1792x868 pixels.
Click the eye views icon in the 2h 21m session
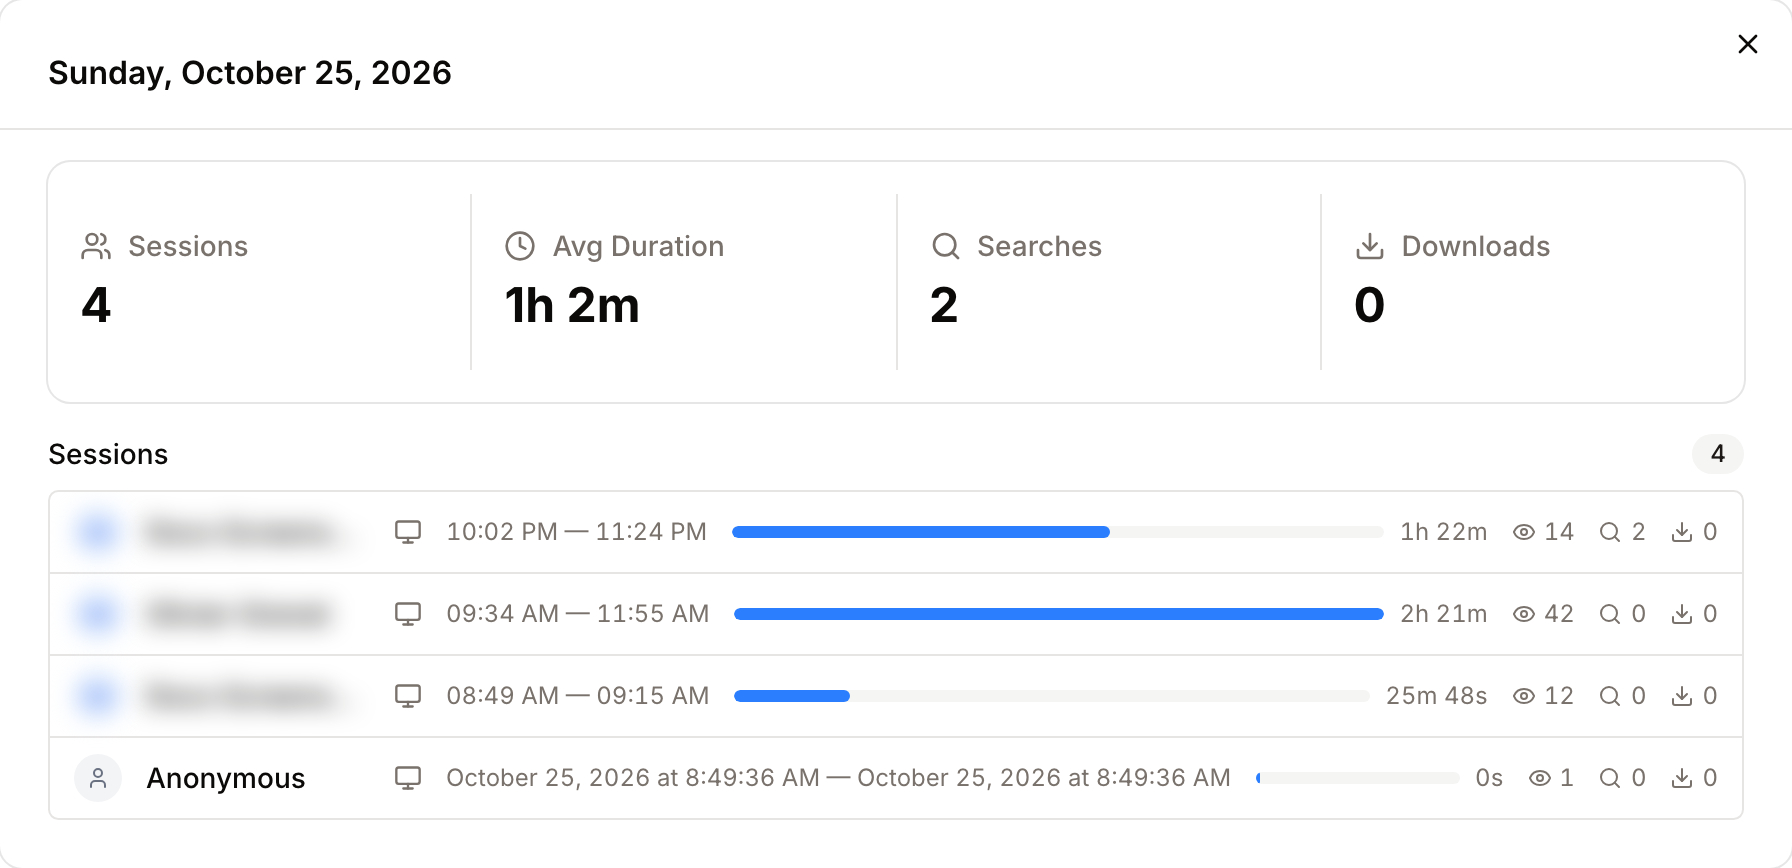point(1524,614)
